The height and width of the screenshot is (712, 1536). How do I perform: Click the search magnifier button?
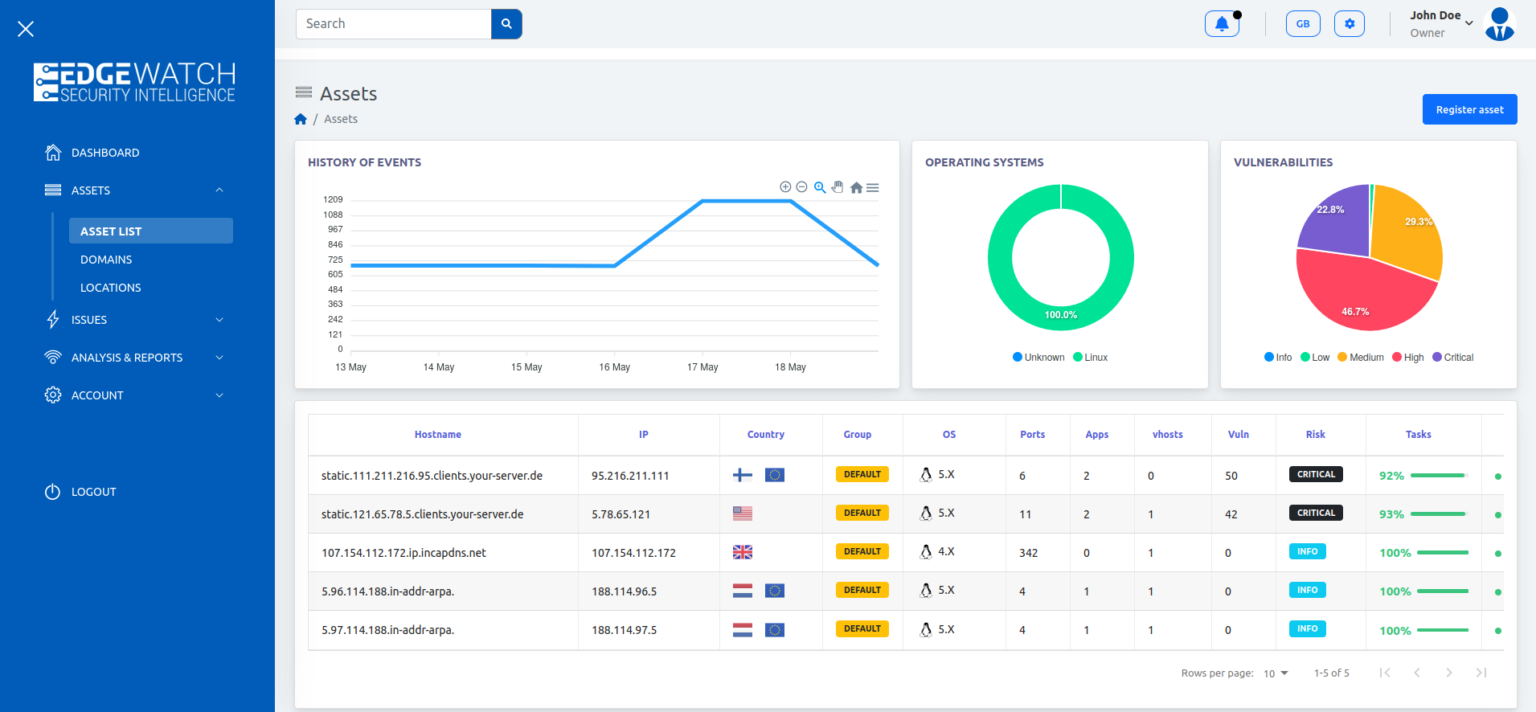(506, 23)
